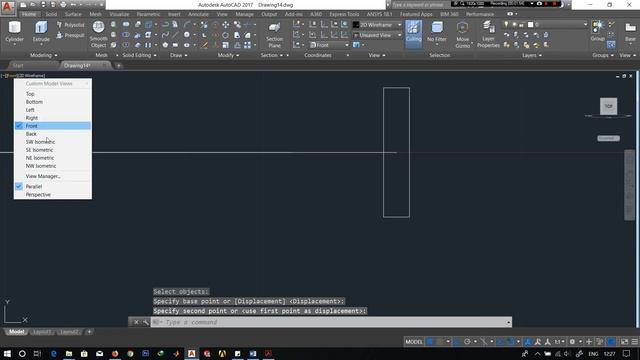Switch to the Solid ribbon tab
The height and width of the screenshot is (360, 640).
51,14
